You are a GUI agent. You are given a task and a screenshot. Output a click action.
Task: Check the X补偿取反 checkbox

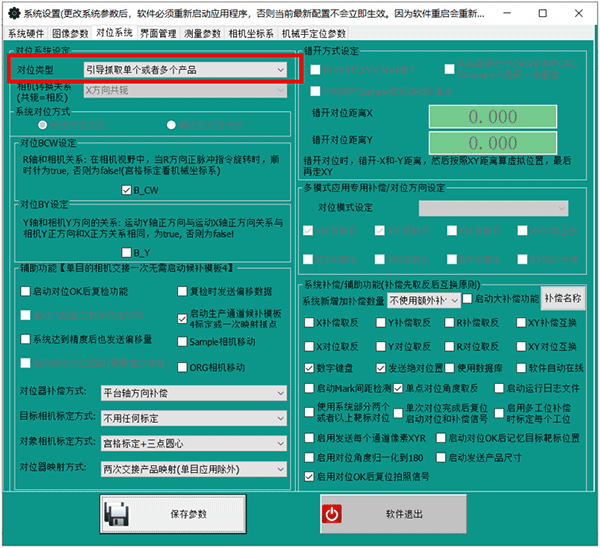coord(309,323)
